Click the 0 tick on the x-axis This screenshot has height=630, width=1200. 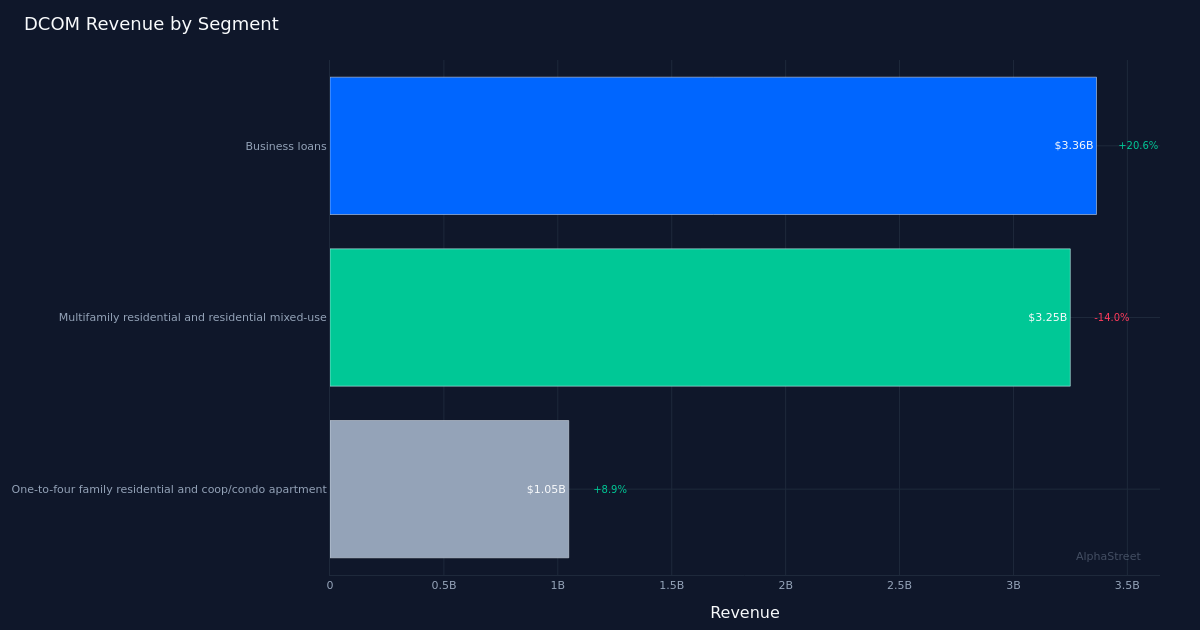pyautogui.click(x=330, y=585)
